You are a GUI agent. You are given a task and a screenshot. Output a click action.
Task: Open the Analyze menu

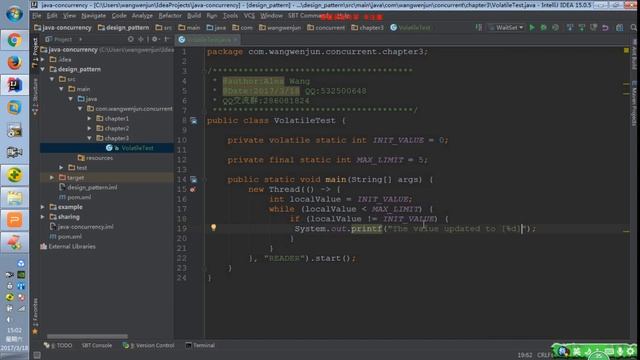(142, 16)
